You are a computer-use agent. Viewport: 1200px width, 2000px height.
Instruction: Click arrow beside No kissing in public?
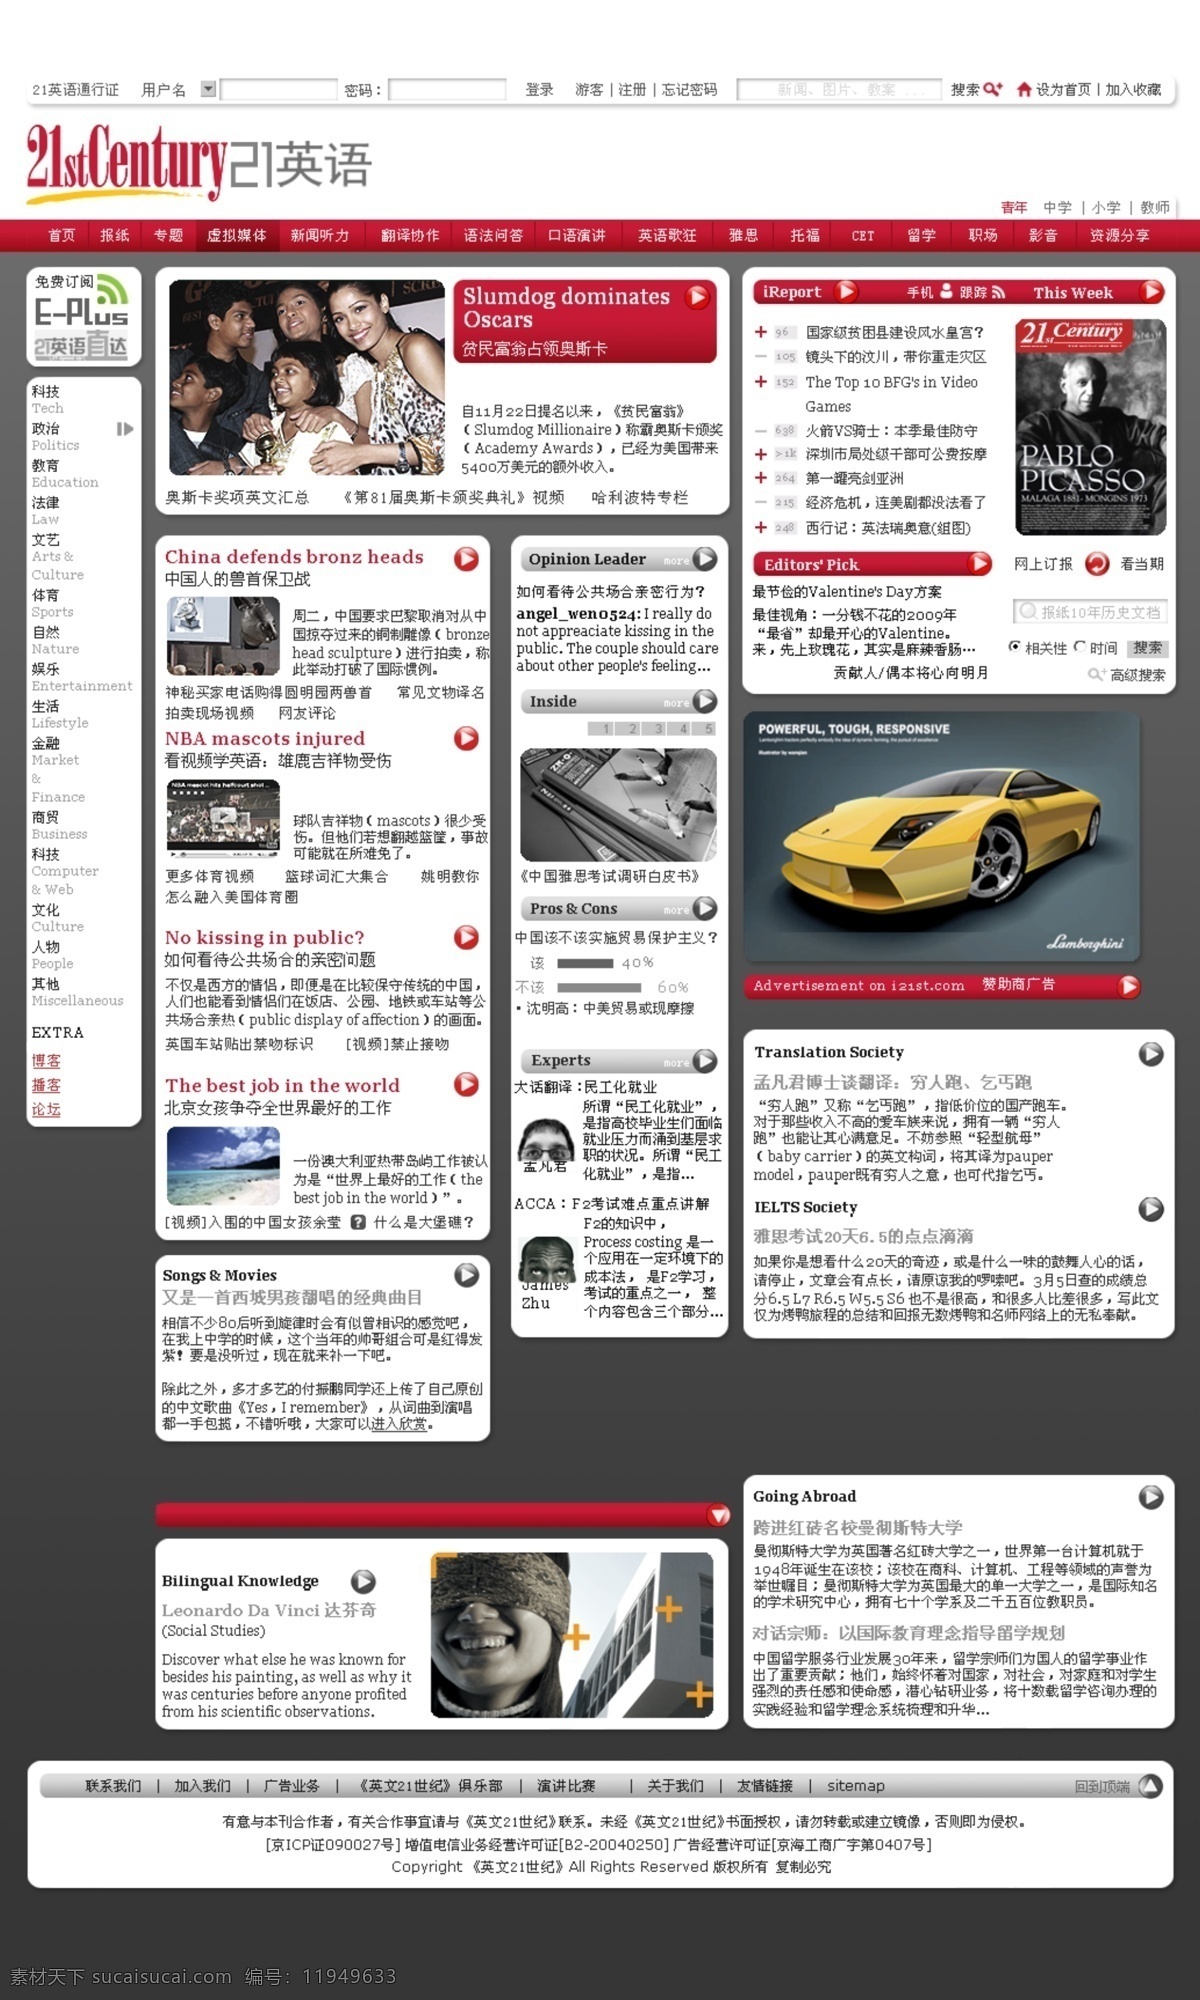point(466,937)
